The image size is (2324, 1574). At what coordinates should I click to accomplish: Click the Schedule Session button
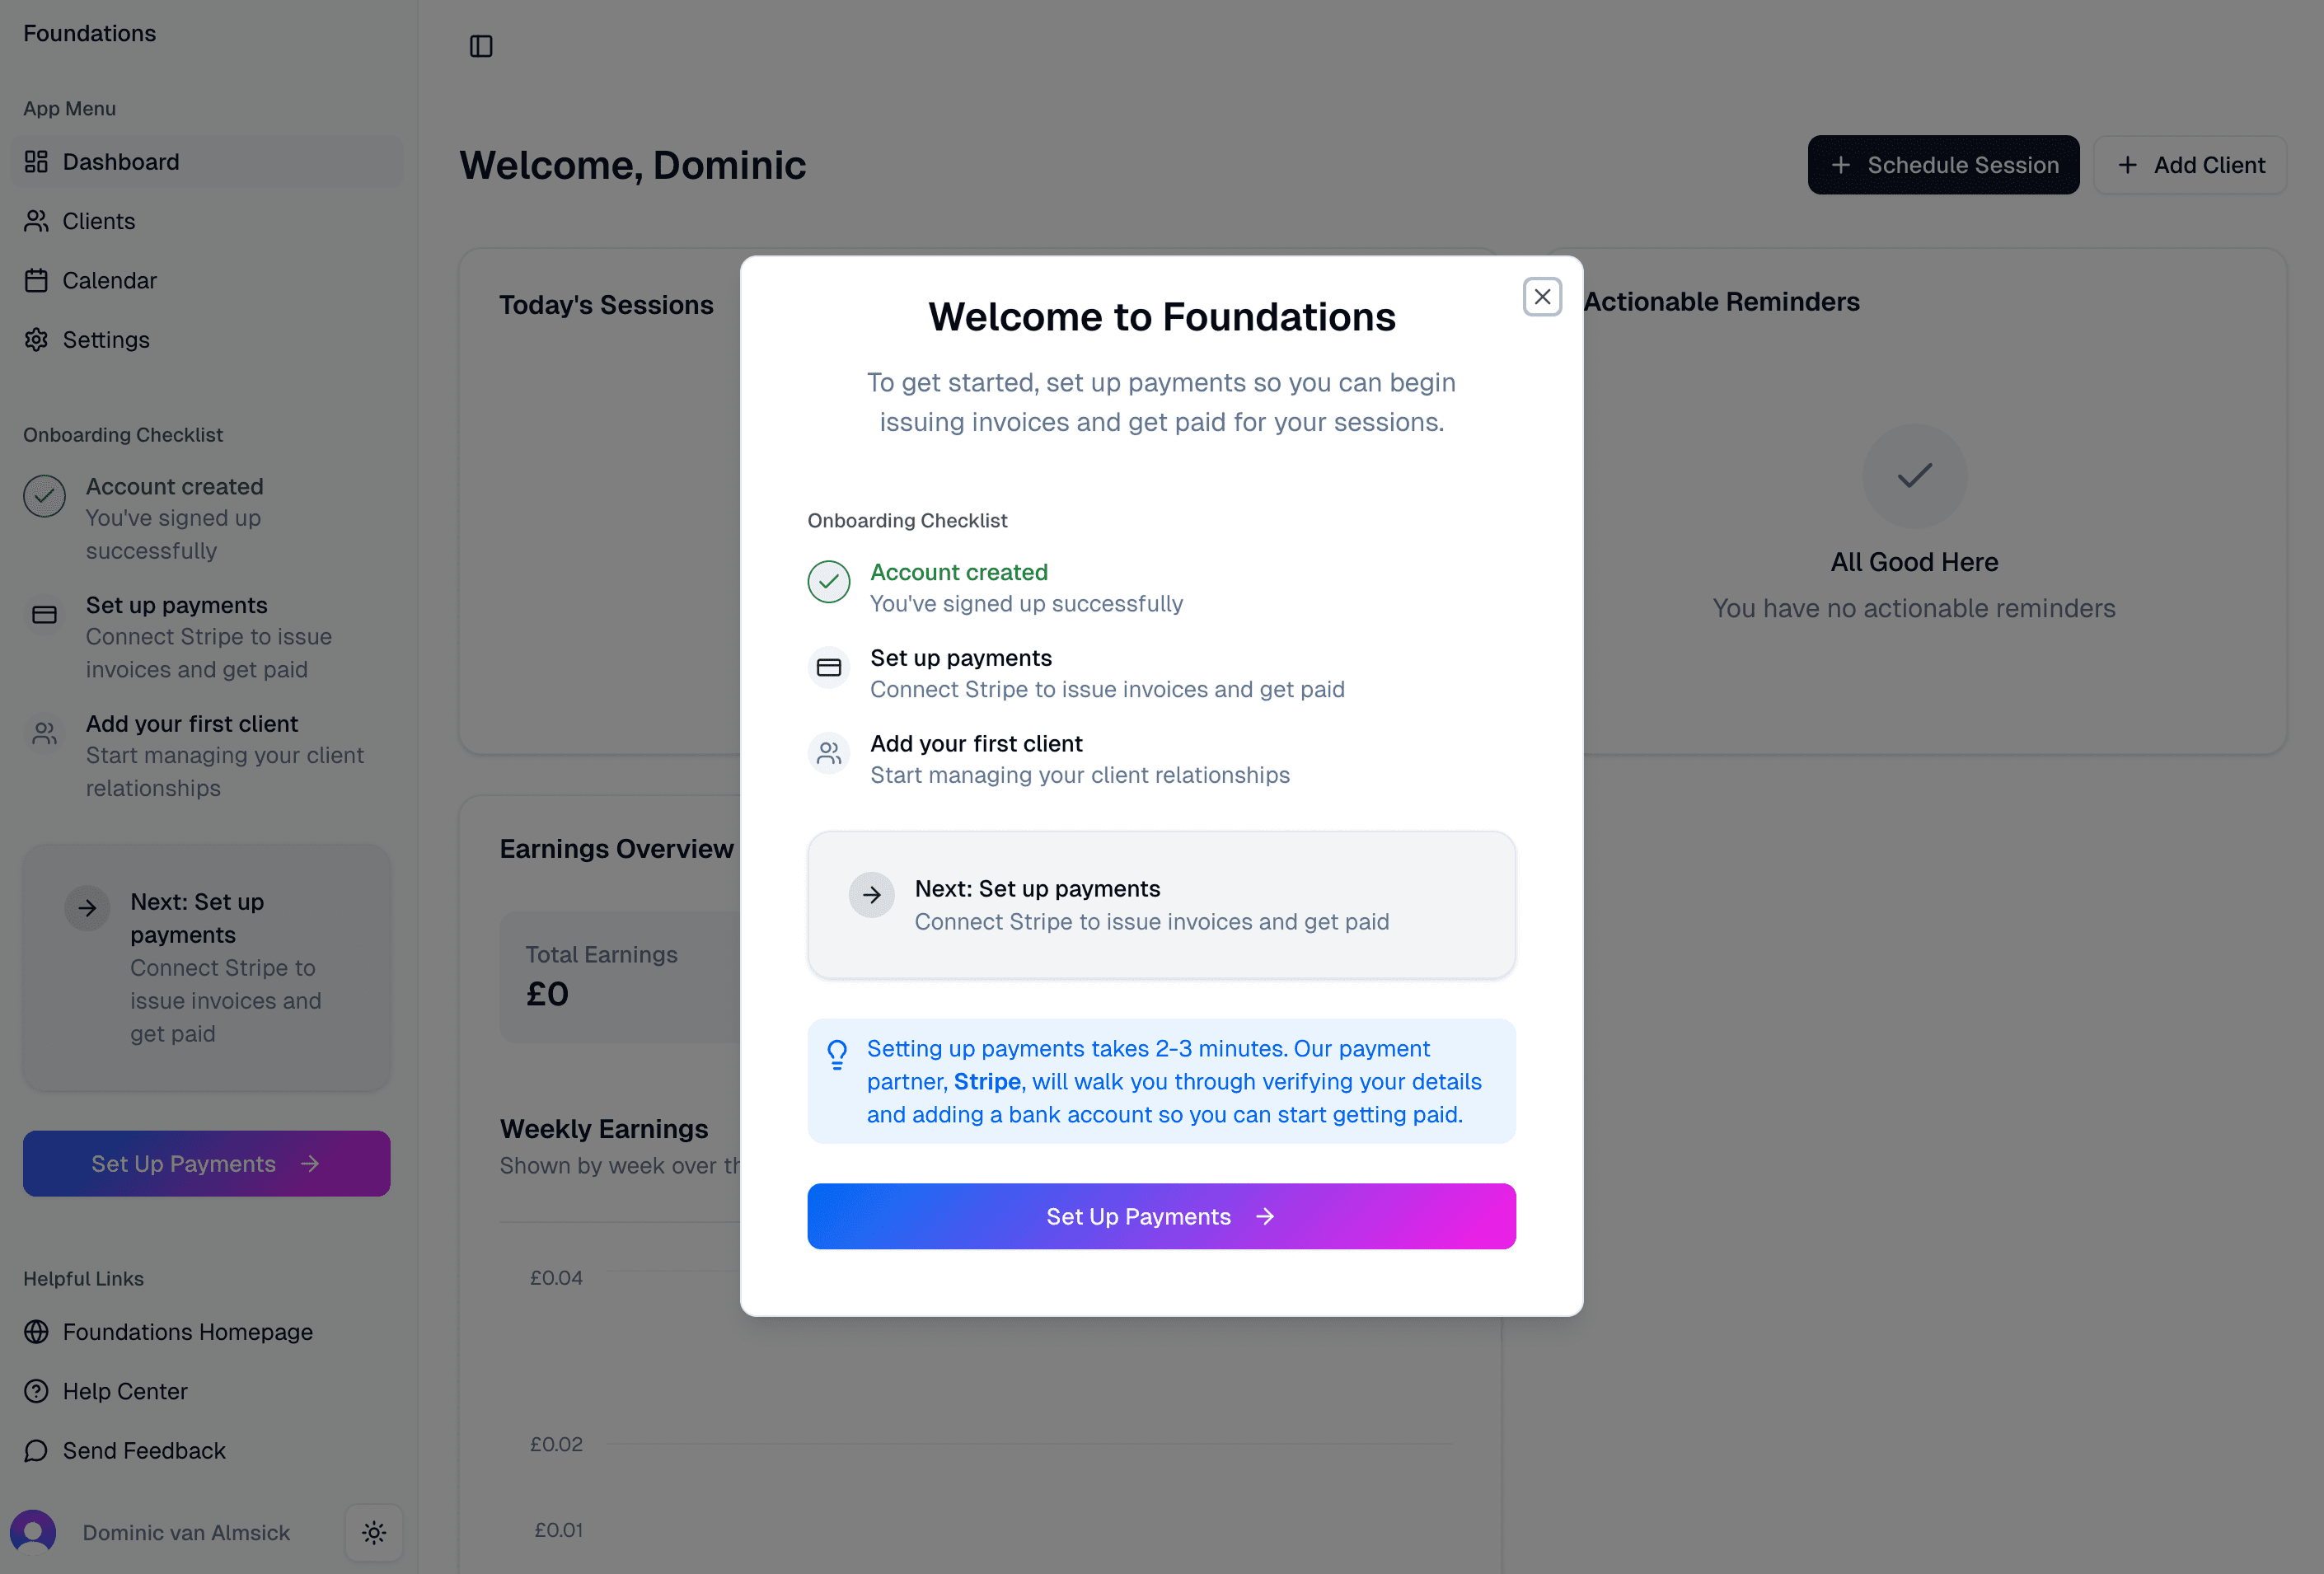pyautogui.click(x=1943, y=164)
